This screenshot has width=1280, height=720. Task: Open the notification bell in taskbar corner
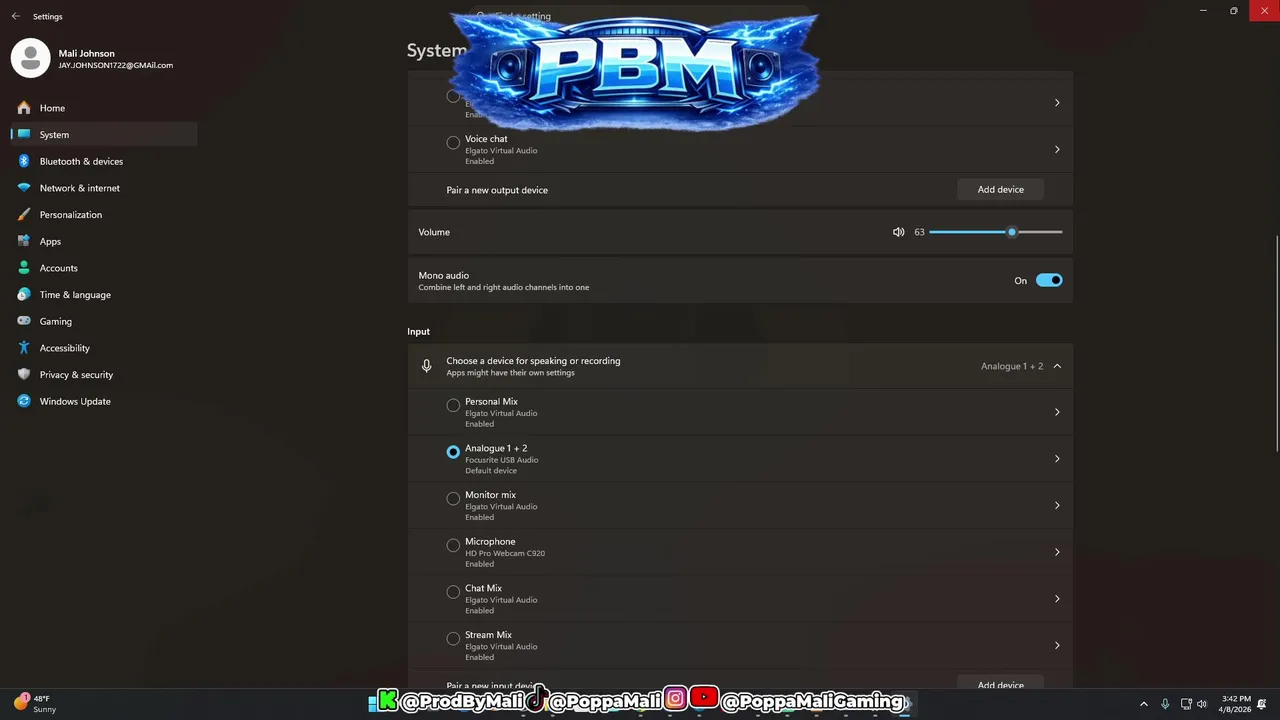tap(1263, 704)
